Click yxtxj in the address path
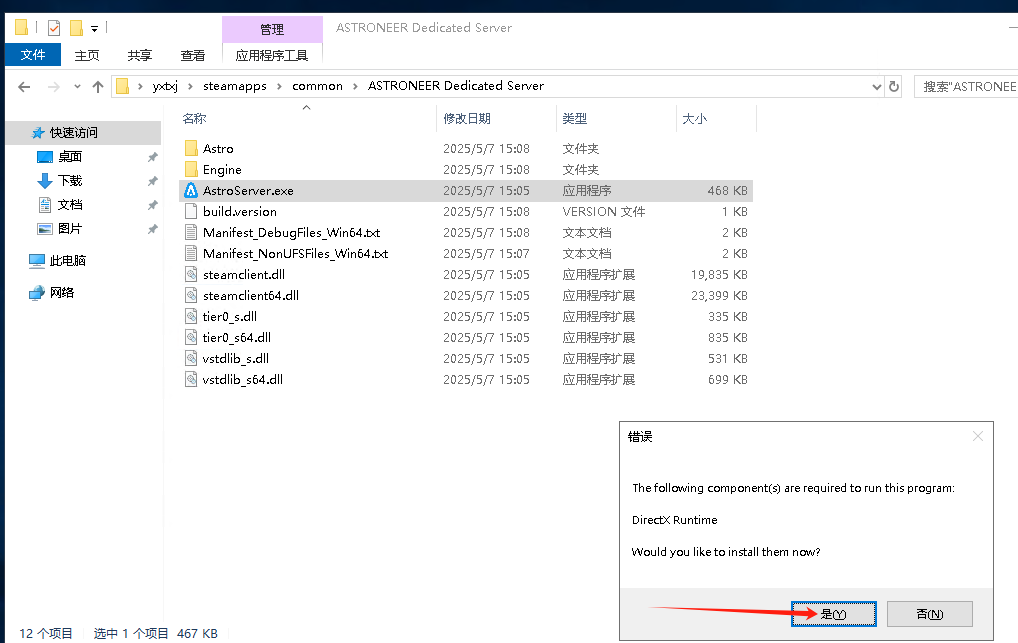This screenshot has width=1018, height=643. point(165,86)
